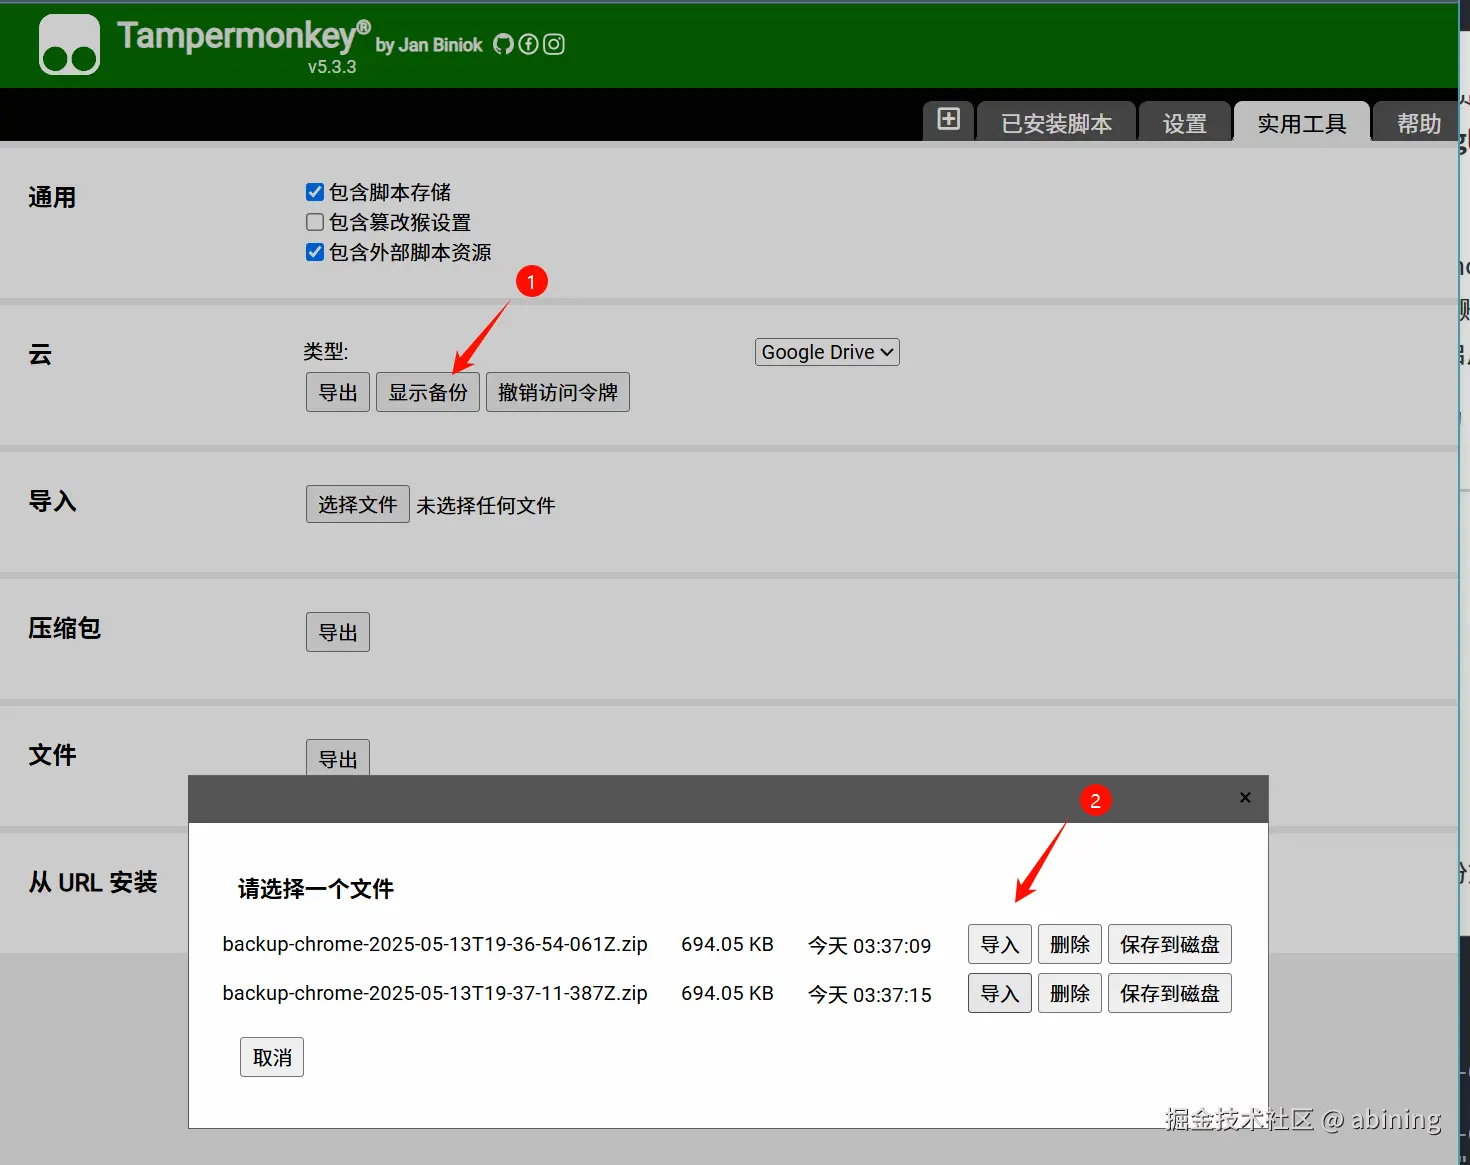Toggle 包含外部脚本资源 checkbox
Image resolution: width=1470 pixels, height=1165 pixels.
(315, 252)
